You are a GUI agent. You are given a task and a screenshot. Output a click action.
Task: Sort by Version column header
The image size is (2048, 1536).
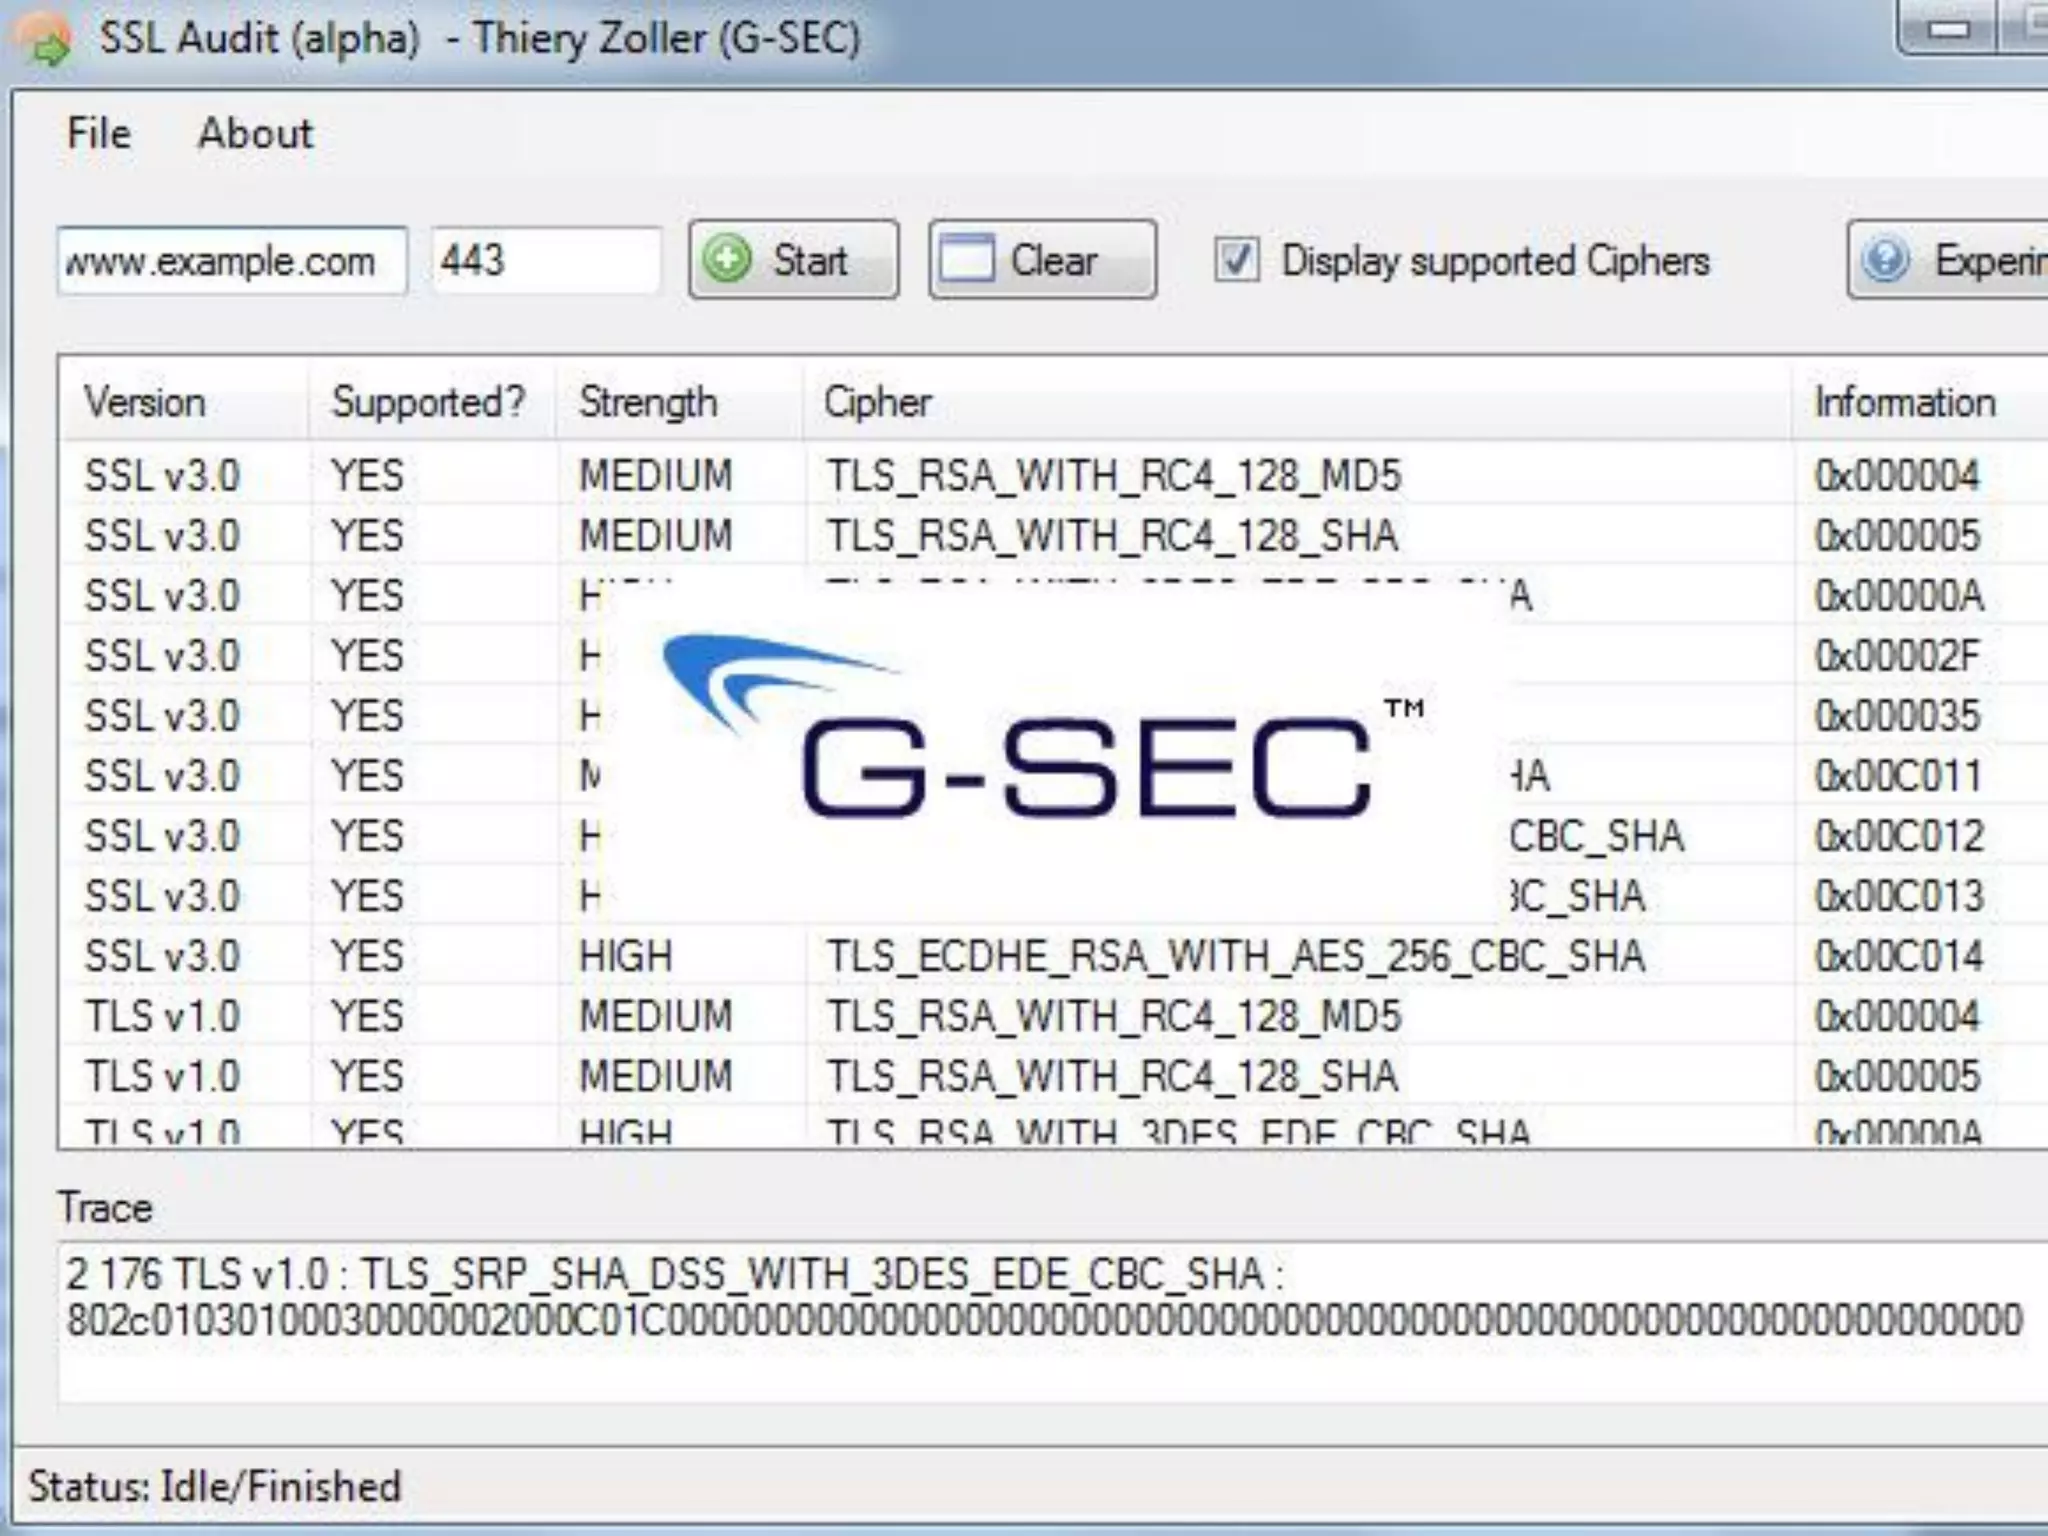[145, 402]
